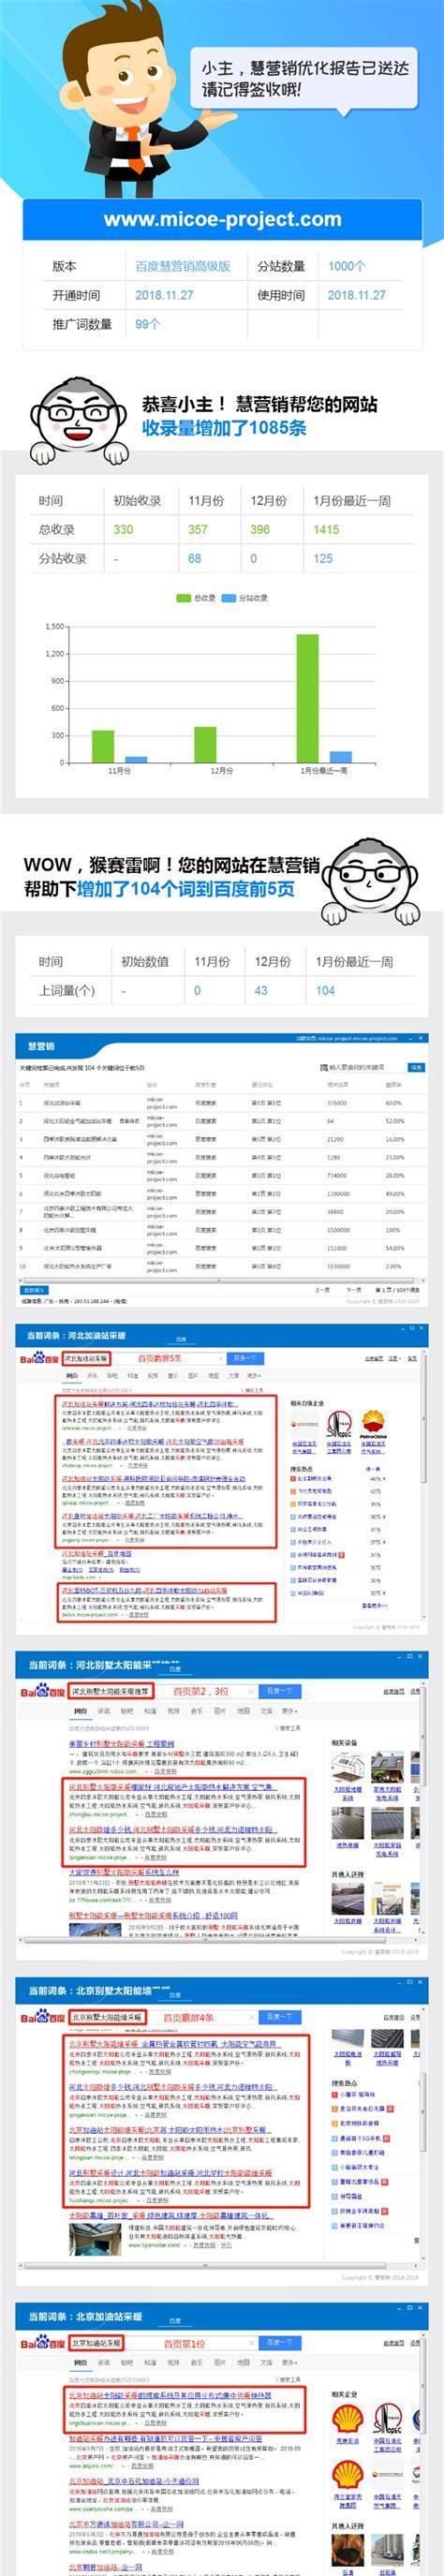Click the green 12月份 total index bar
This screenshot has width=444, height=2576.
pyautogui.click(x=205, y=745)
